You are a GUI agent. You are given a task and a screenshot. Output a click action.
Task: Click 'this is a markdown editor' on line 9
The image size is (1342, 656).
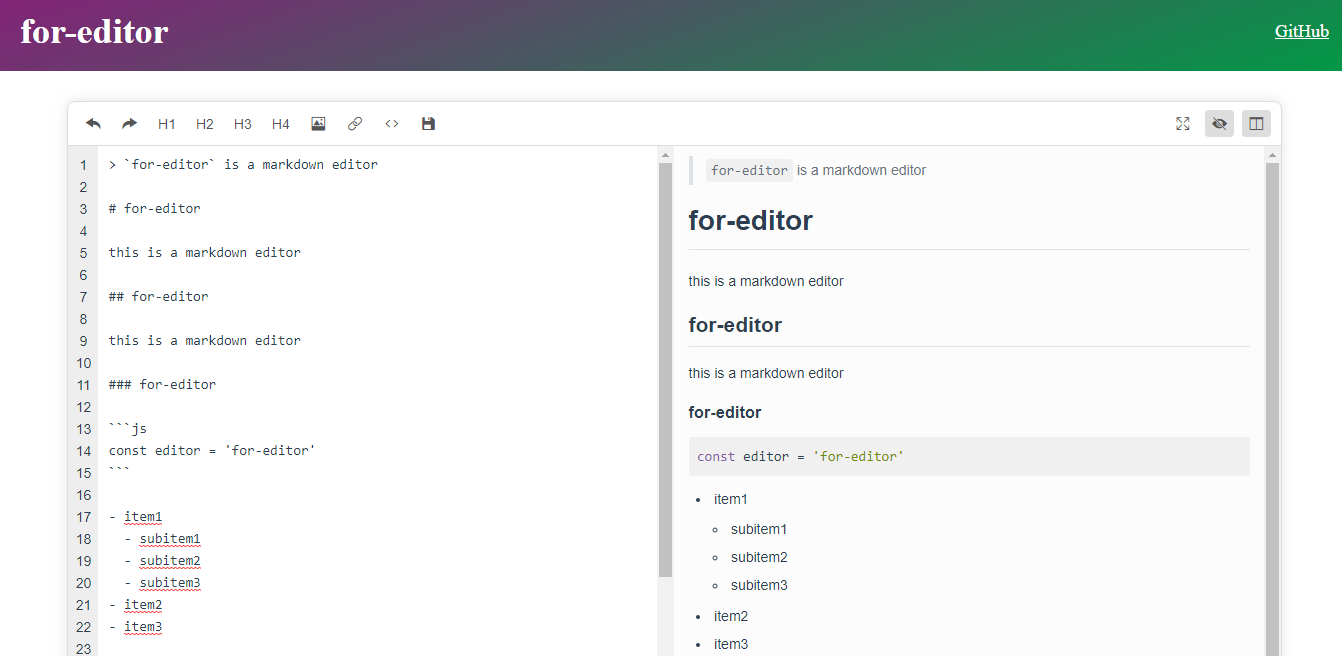pos(205,341)
